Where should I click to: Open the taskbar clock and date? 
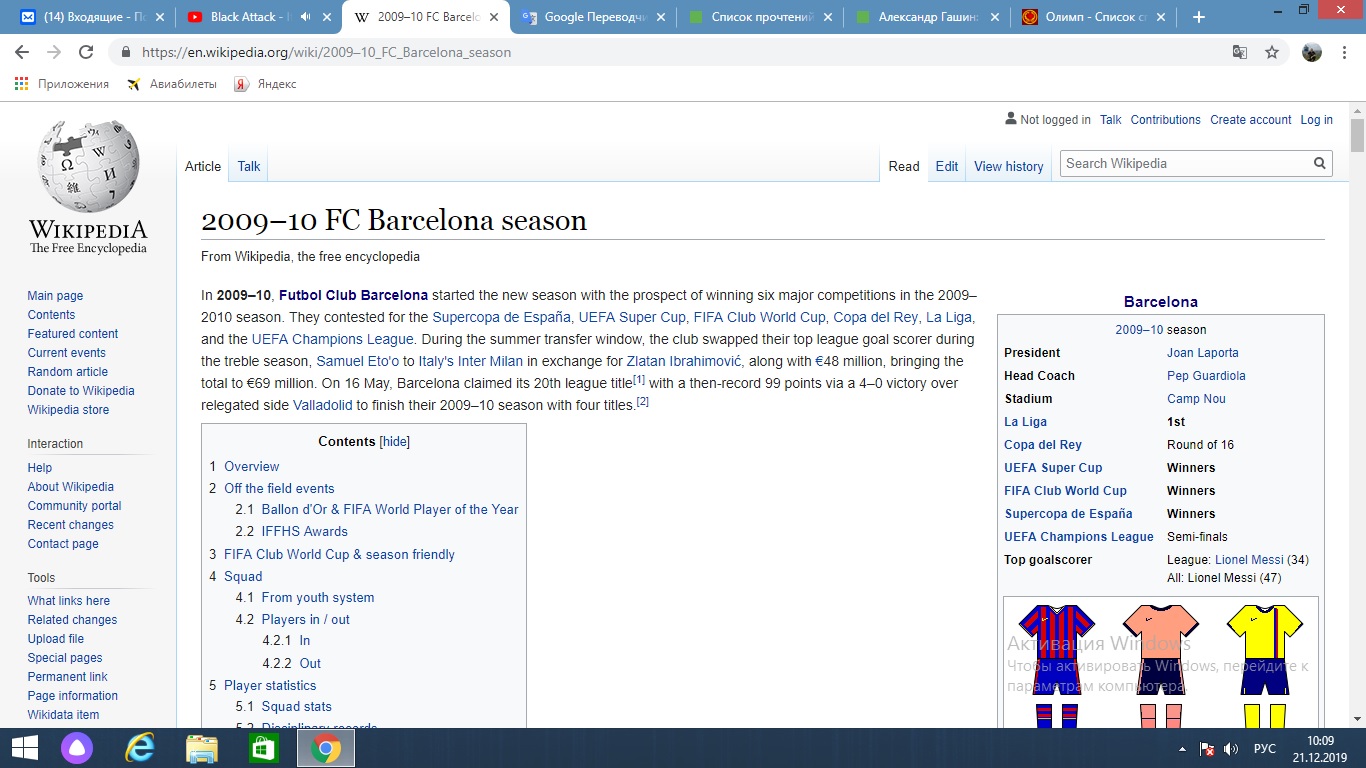coord(1320,748)
